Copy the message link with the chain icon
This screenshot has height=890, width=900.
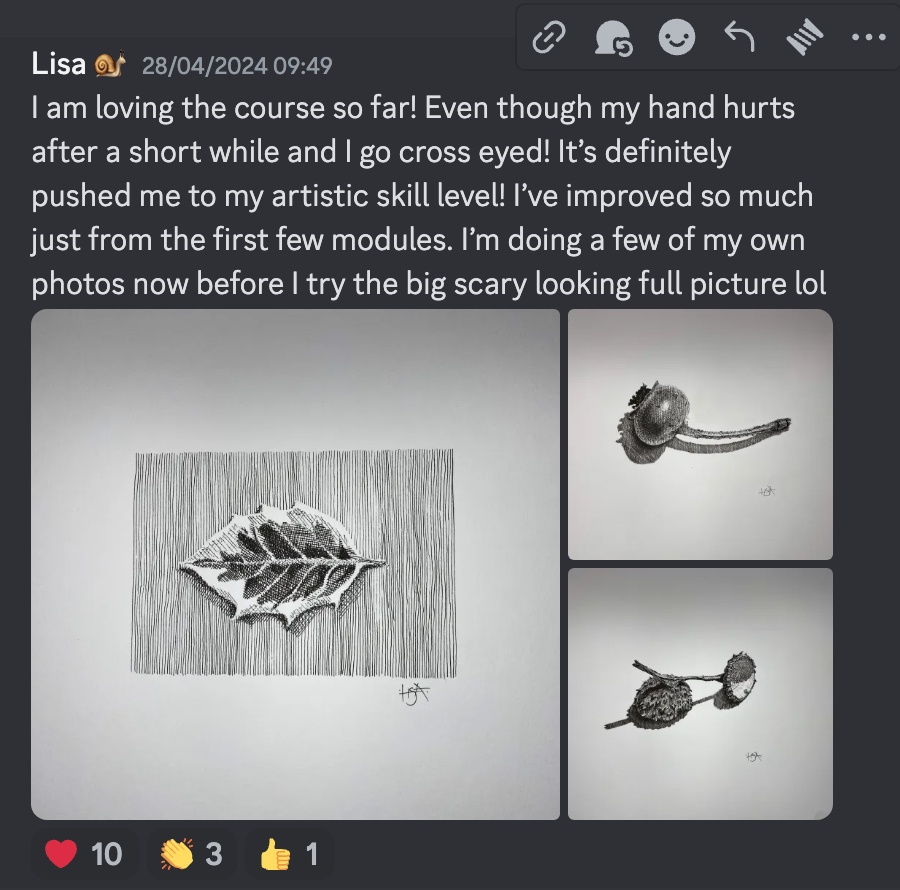548,38
